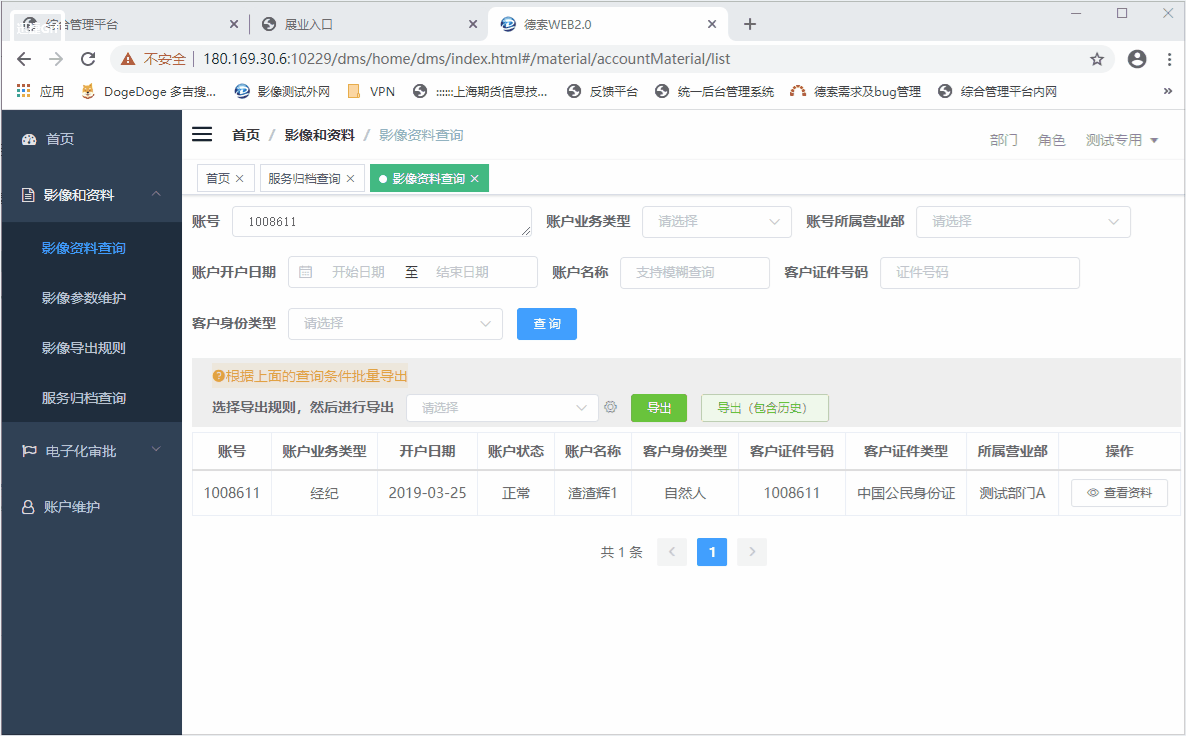Close the 展业入口 browser tab
Viewport: 1186px width, 736px height.
click(x=473, y=24)
